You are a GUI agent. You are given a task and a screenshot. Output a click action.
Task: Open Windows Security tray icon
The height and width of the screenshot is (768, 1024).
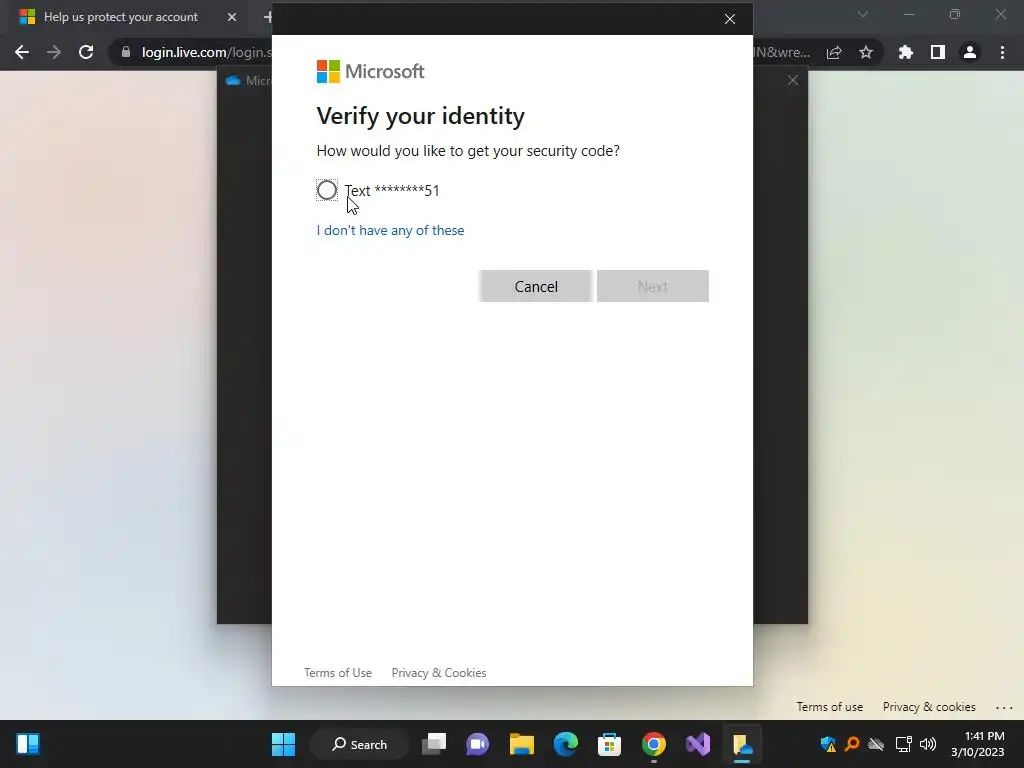(x=828, y=744)
